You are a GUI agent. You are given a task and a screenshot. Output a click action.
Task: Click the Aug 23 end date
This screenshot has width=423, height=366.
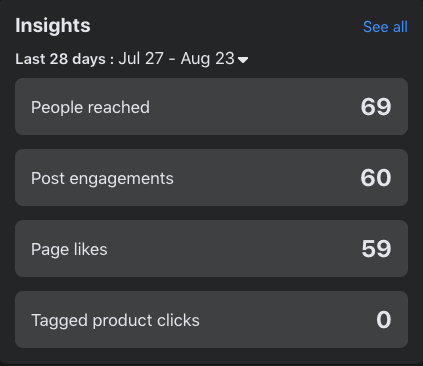pyautogui.click(x=207, y=59)
